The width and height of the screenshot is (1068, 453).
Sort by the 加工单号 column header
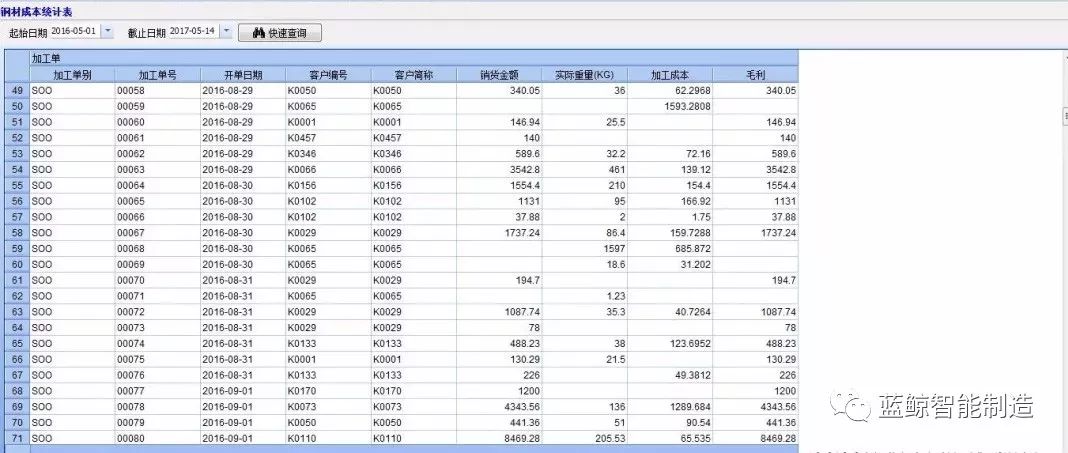coord(157,75)
